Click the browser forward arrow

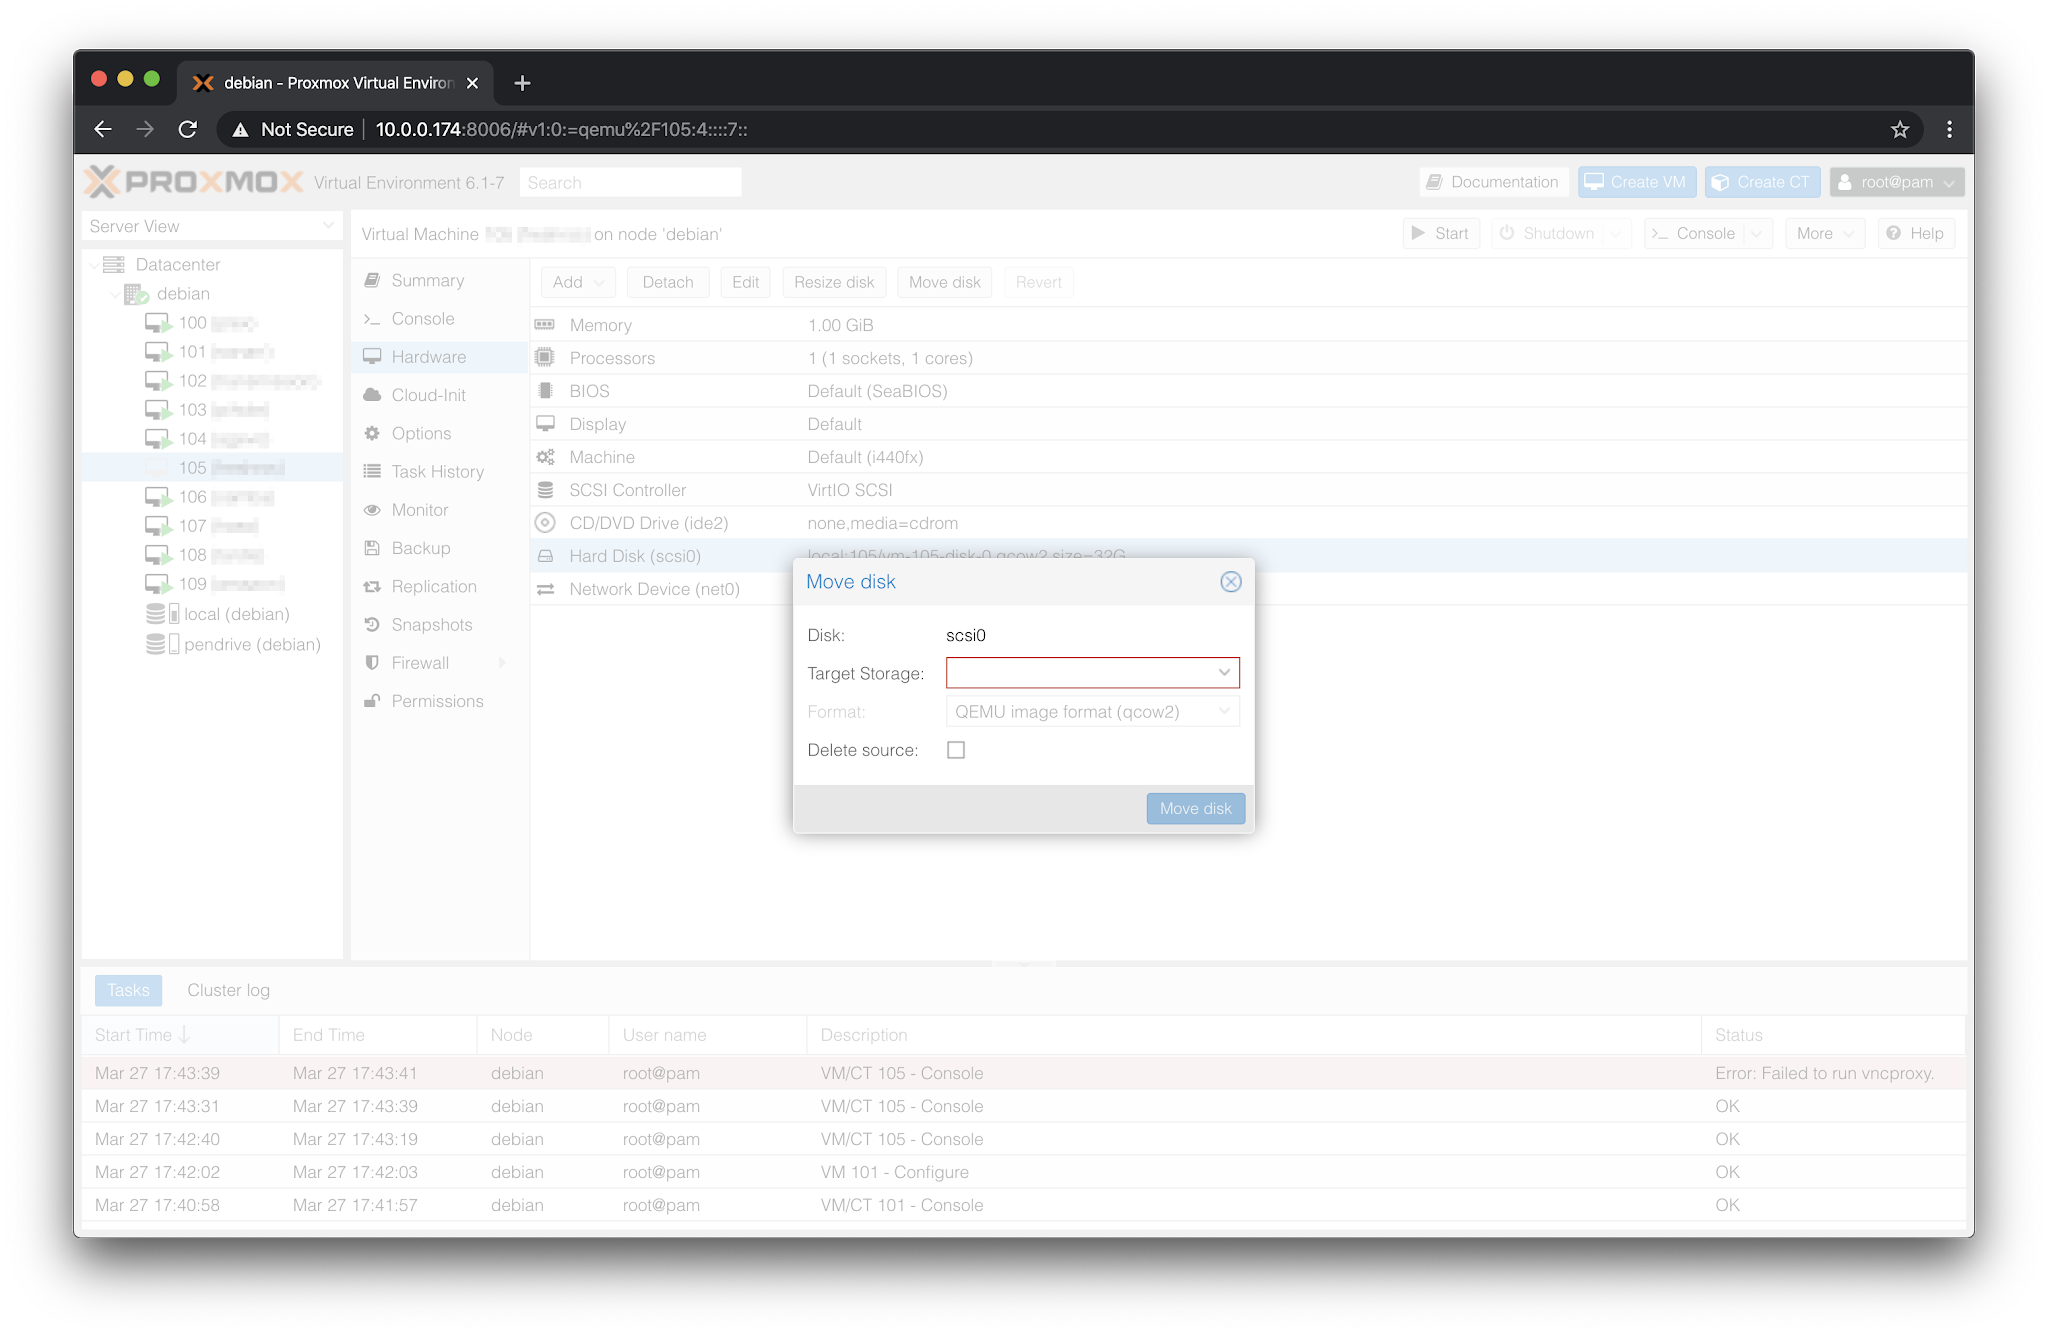click(x=145, y=129)
